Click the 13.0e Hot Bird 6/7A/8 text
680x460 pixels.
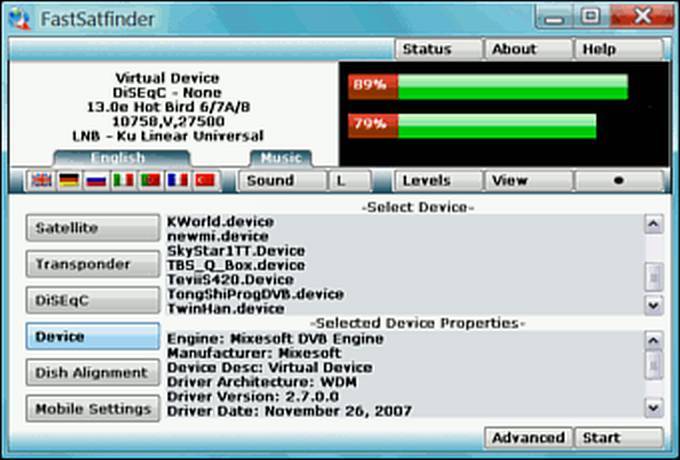click(x=168, y=107)
